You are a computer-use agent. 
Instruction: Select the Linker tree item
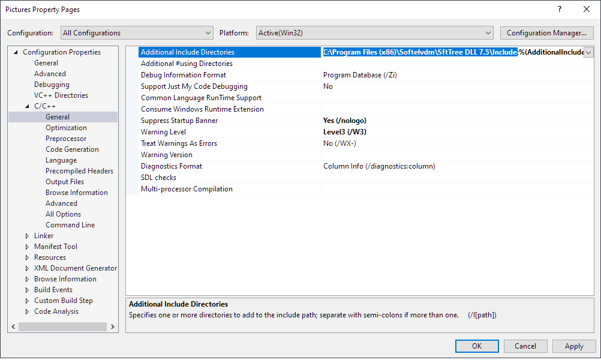(x=44, y=236)
